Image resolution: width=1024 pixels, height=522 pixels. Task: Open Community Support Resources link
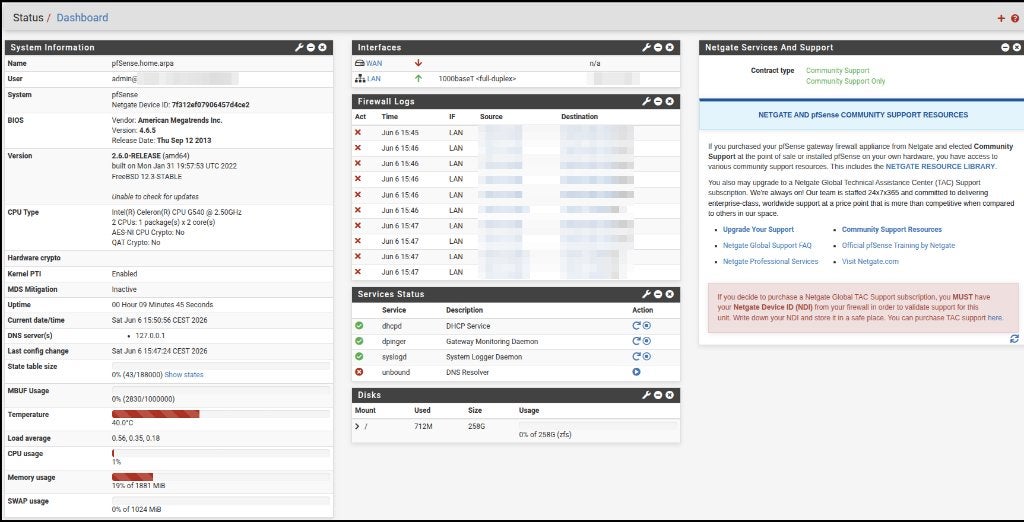point(891,229)
